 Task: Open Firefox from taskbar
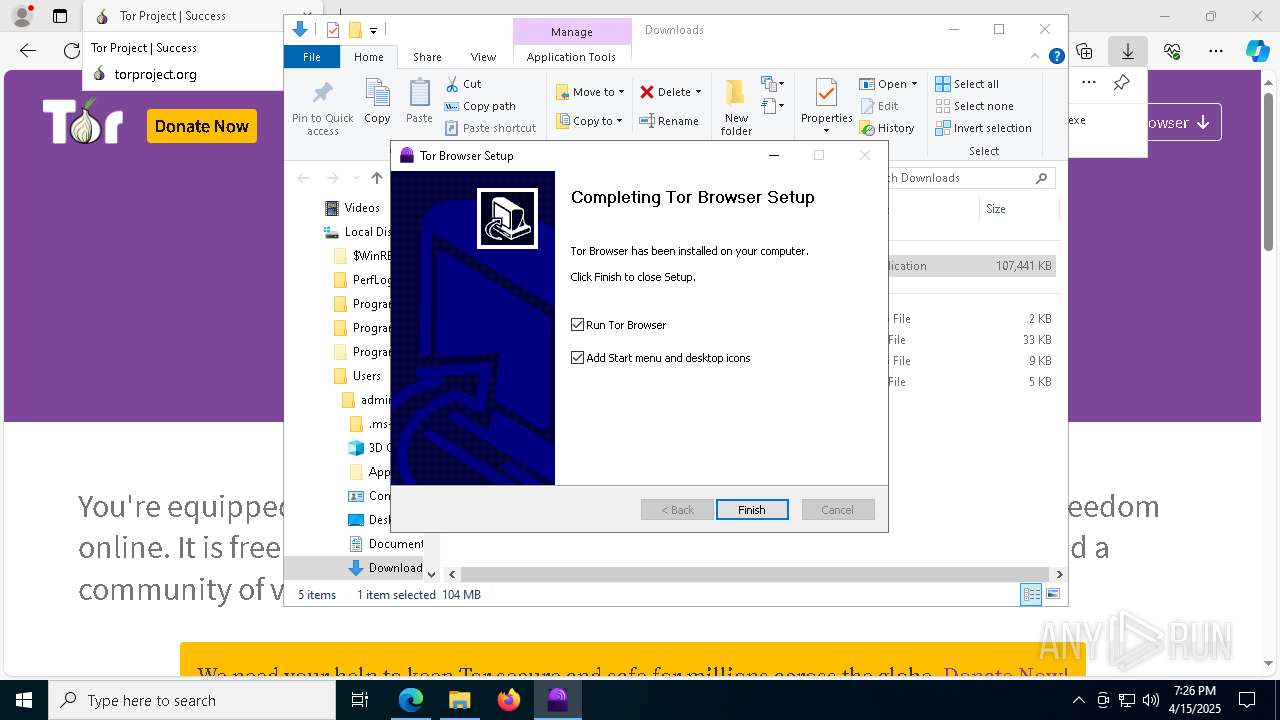(509, 700)
